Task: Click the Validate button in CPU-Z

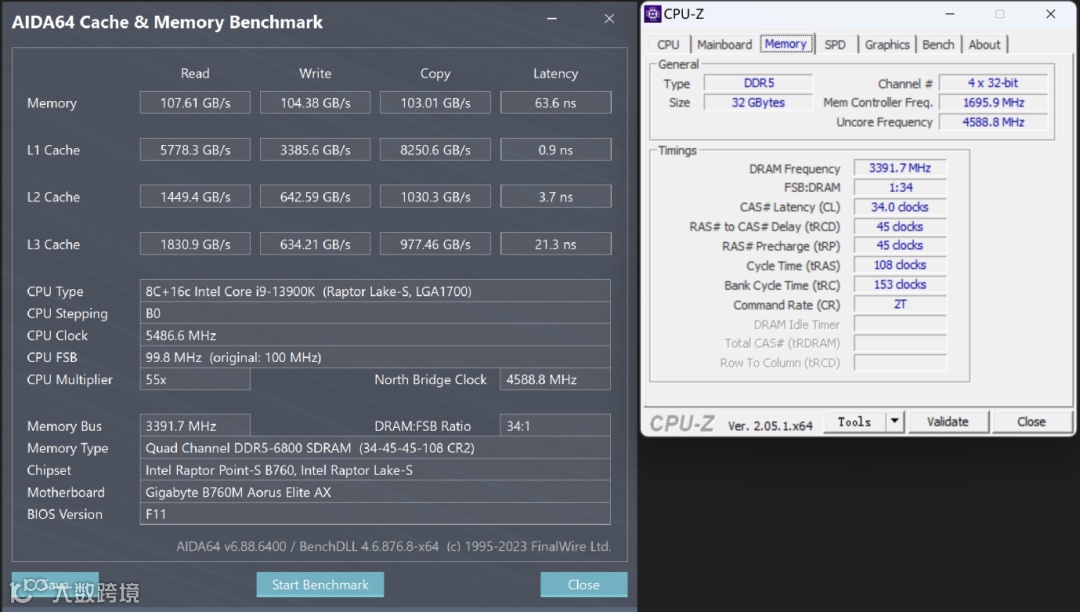Action: 948,422
